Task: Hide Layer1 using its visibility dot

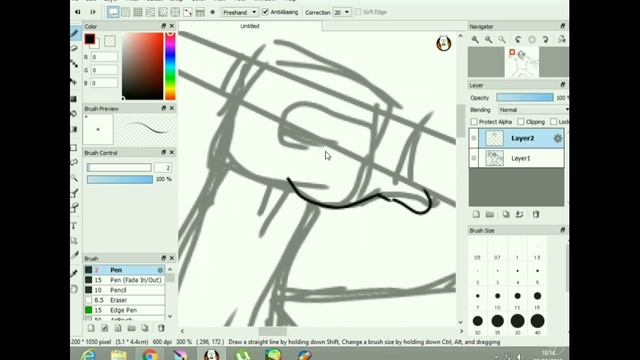Action: pos(474,158)
